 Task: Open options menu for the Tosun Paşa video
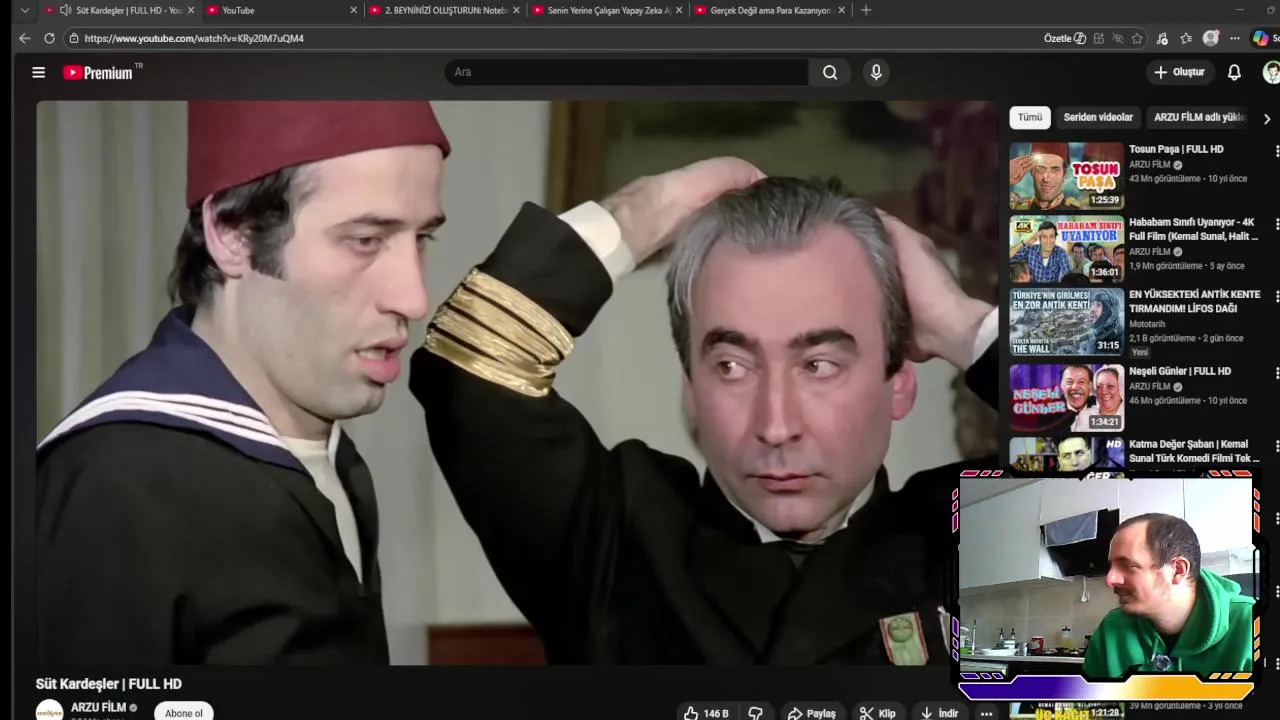pyautogui.click(x=1276, y=151)
